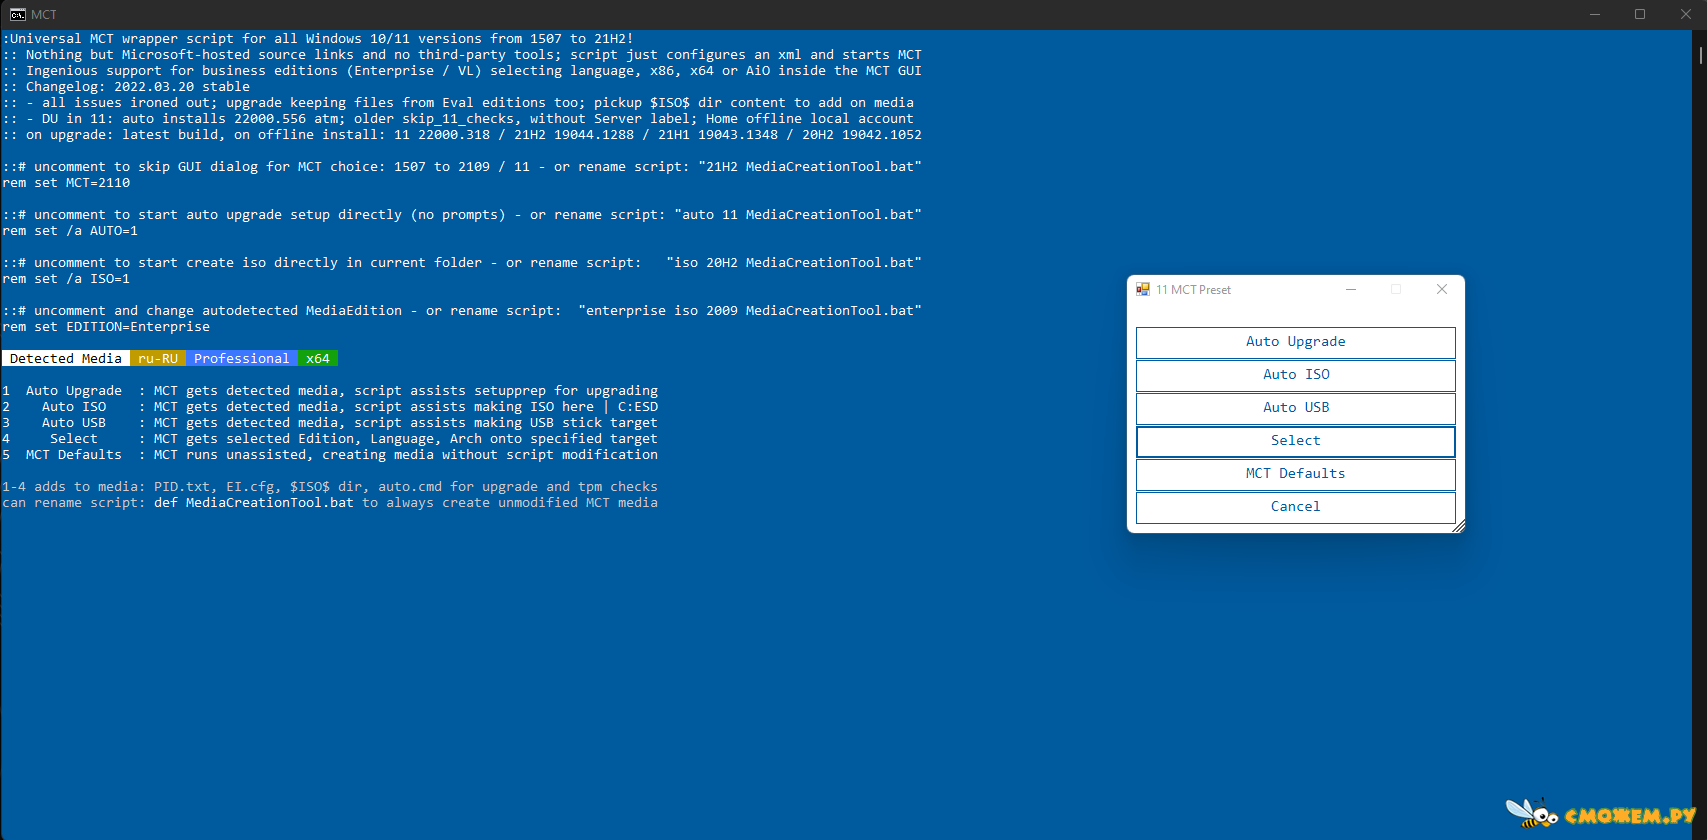Click the 'x64' architecture tag
This screenshot has height=840, width=1707.
(318, 359)
